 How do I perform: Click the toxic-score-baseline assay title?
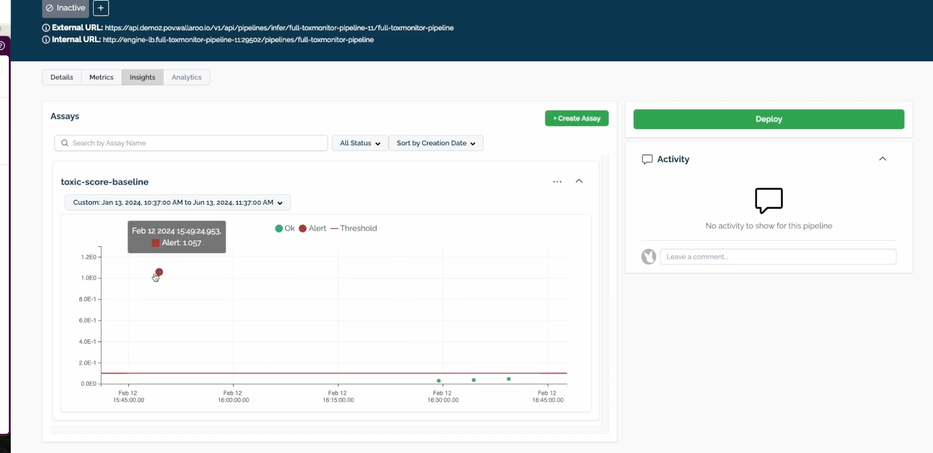coord(105,182)
